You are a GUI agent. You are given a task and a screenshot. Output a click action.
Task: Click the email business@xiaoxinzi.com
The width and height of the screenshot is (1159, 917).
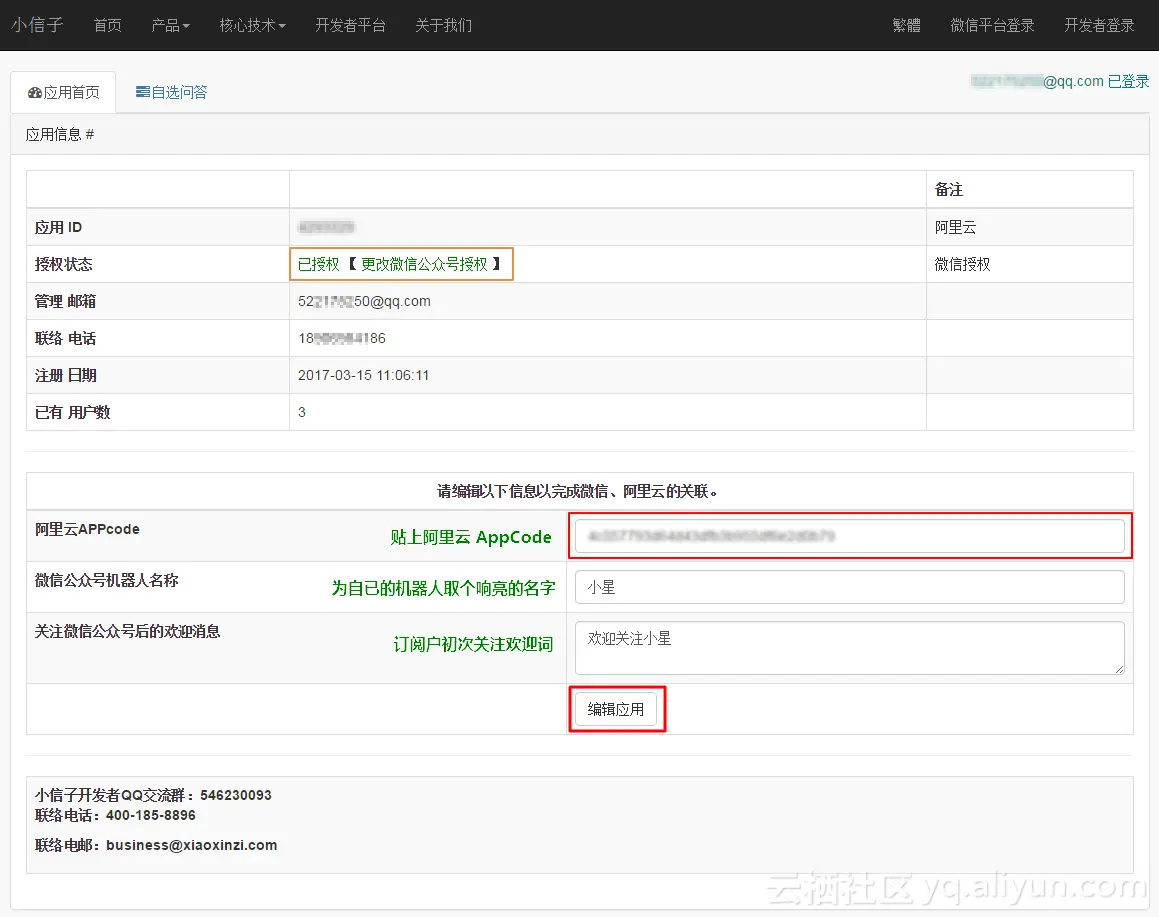[191, 845]
